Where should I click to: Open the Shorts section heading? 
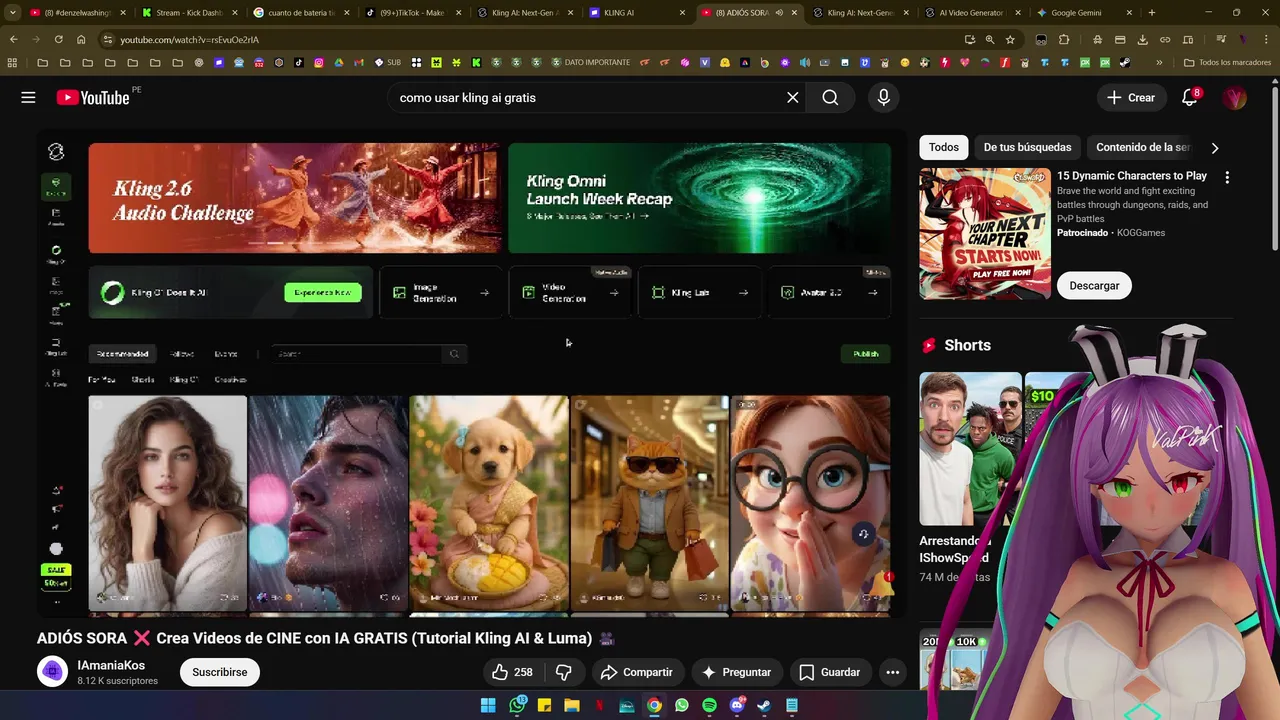[x=967, y=345]
